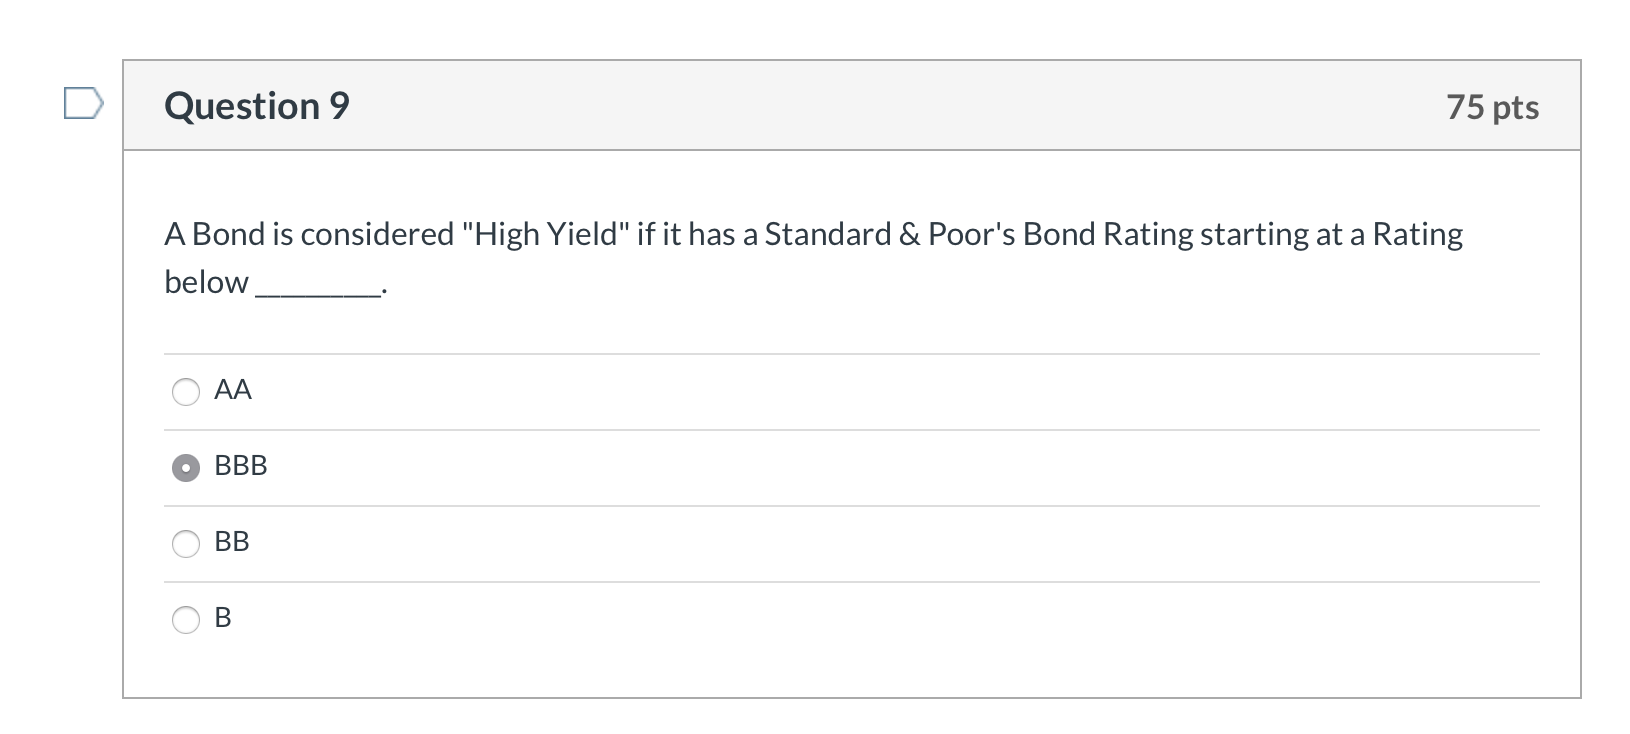This screenshot has width=1630, height=734.
Task: Select the AA radio button
Action: point(186,392)
